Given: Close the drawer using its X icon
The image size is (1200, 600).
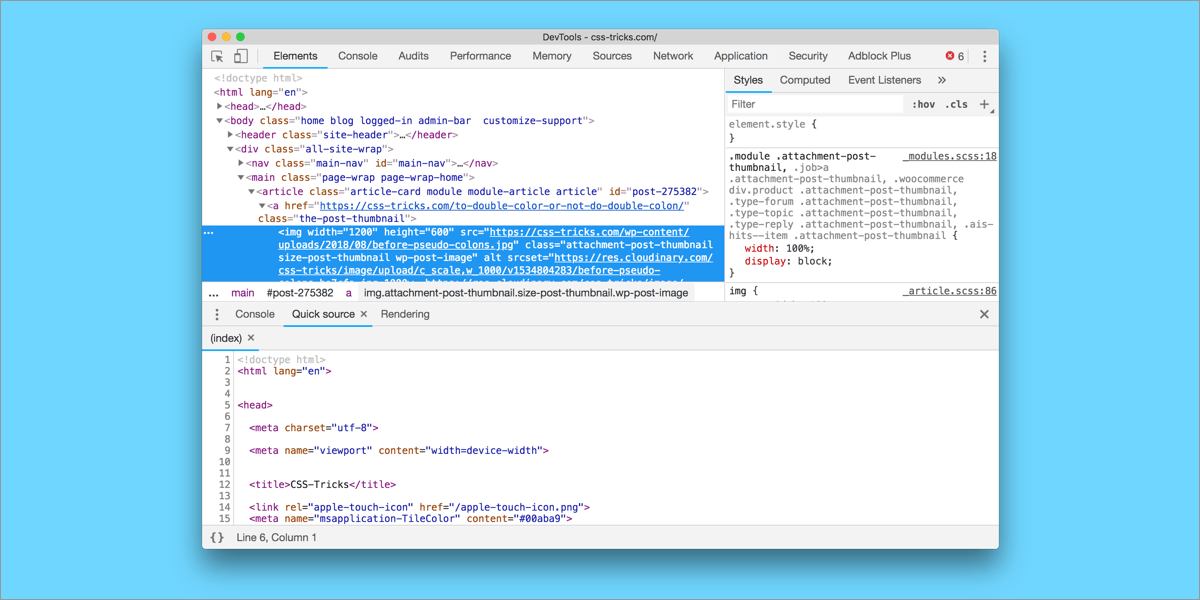Looking at the screenshot, I should [x=984, y=313].
